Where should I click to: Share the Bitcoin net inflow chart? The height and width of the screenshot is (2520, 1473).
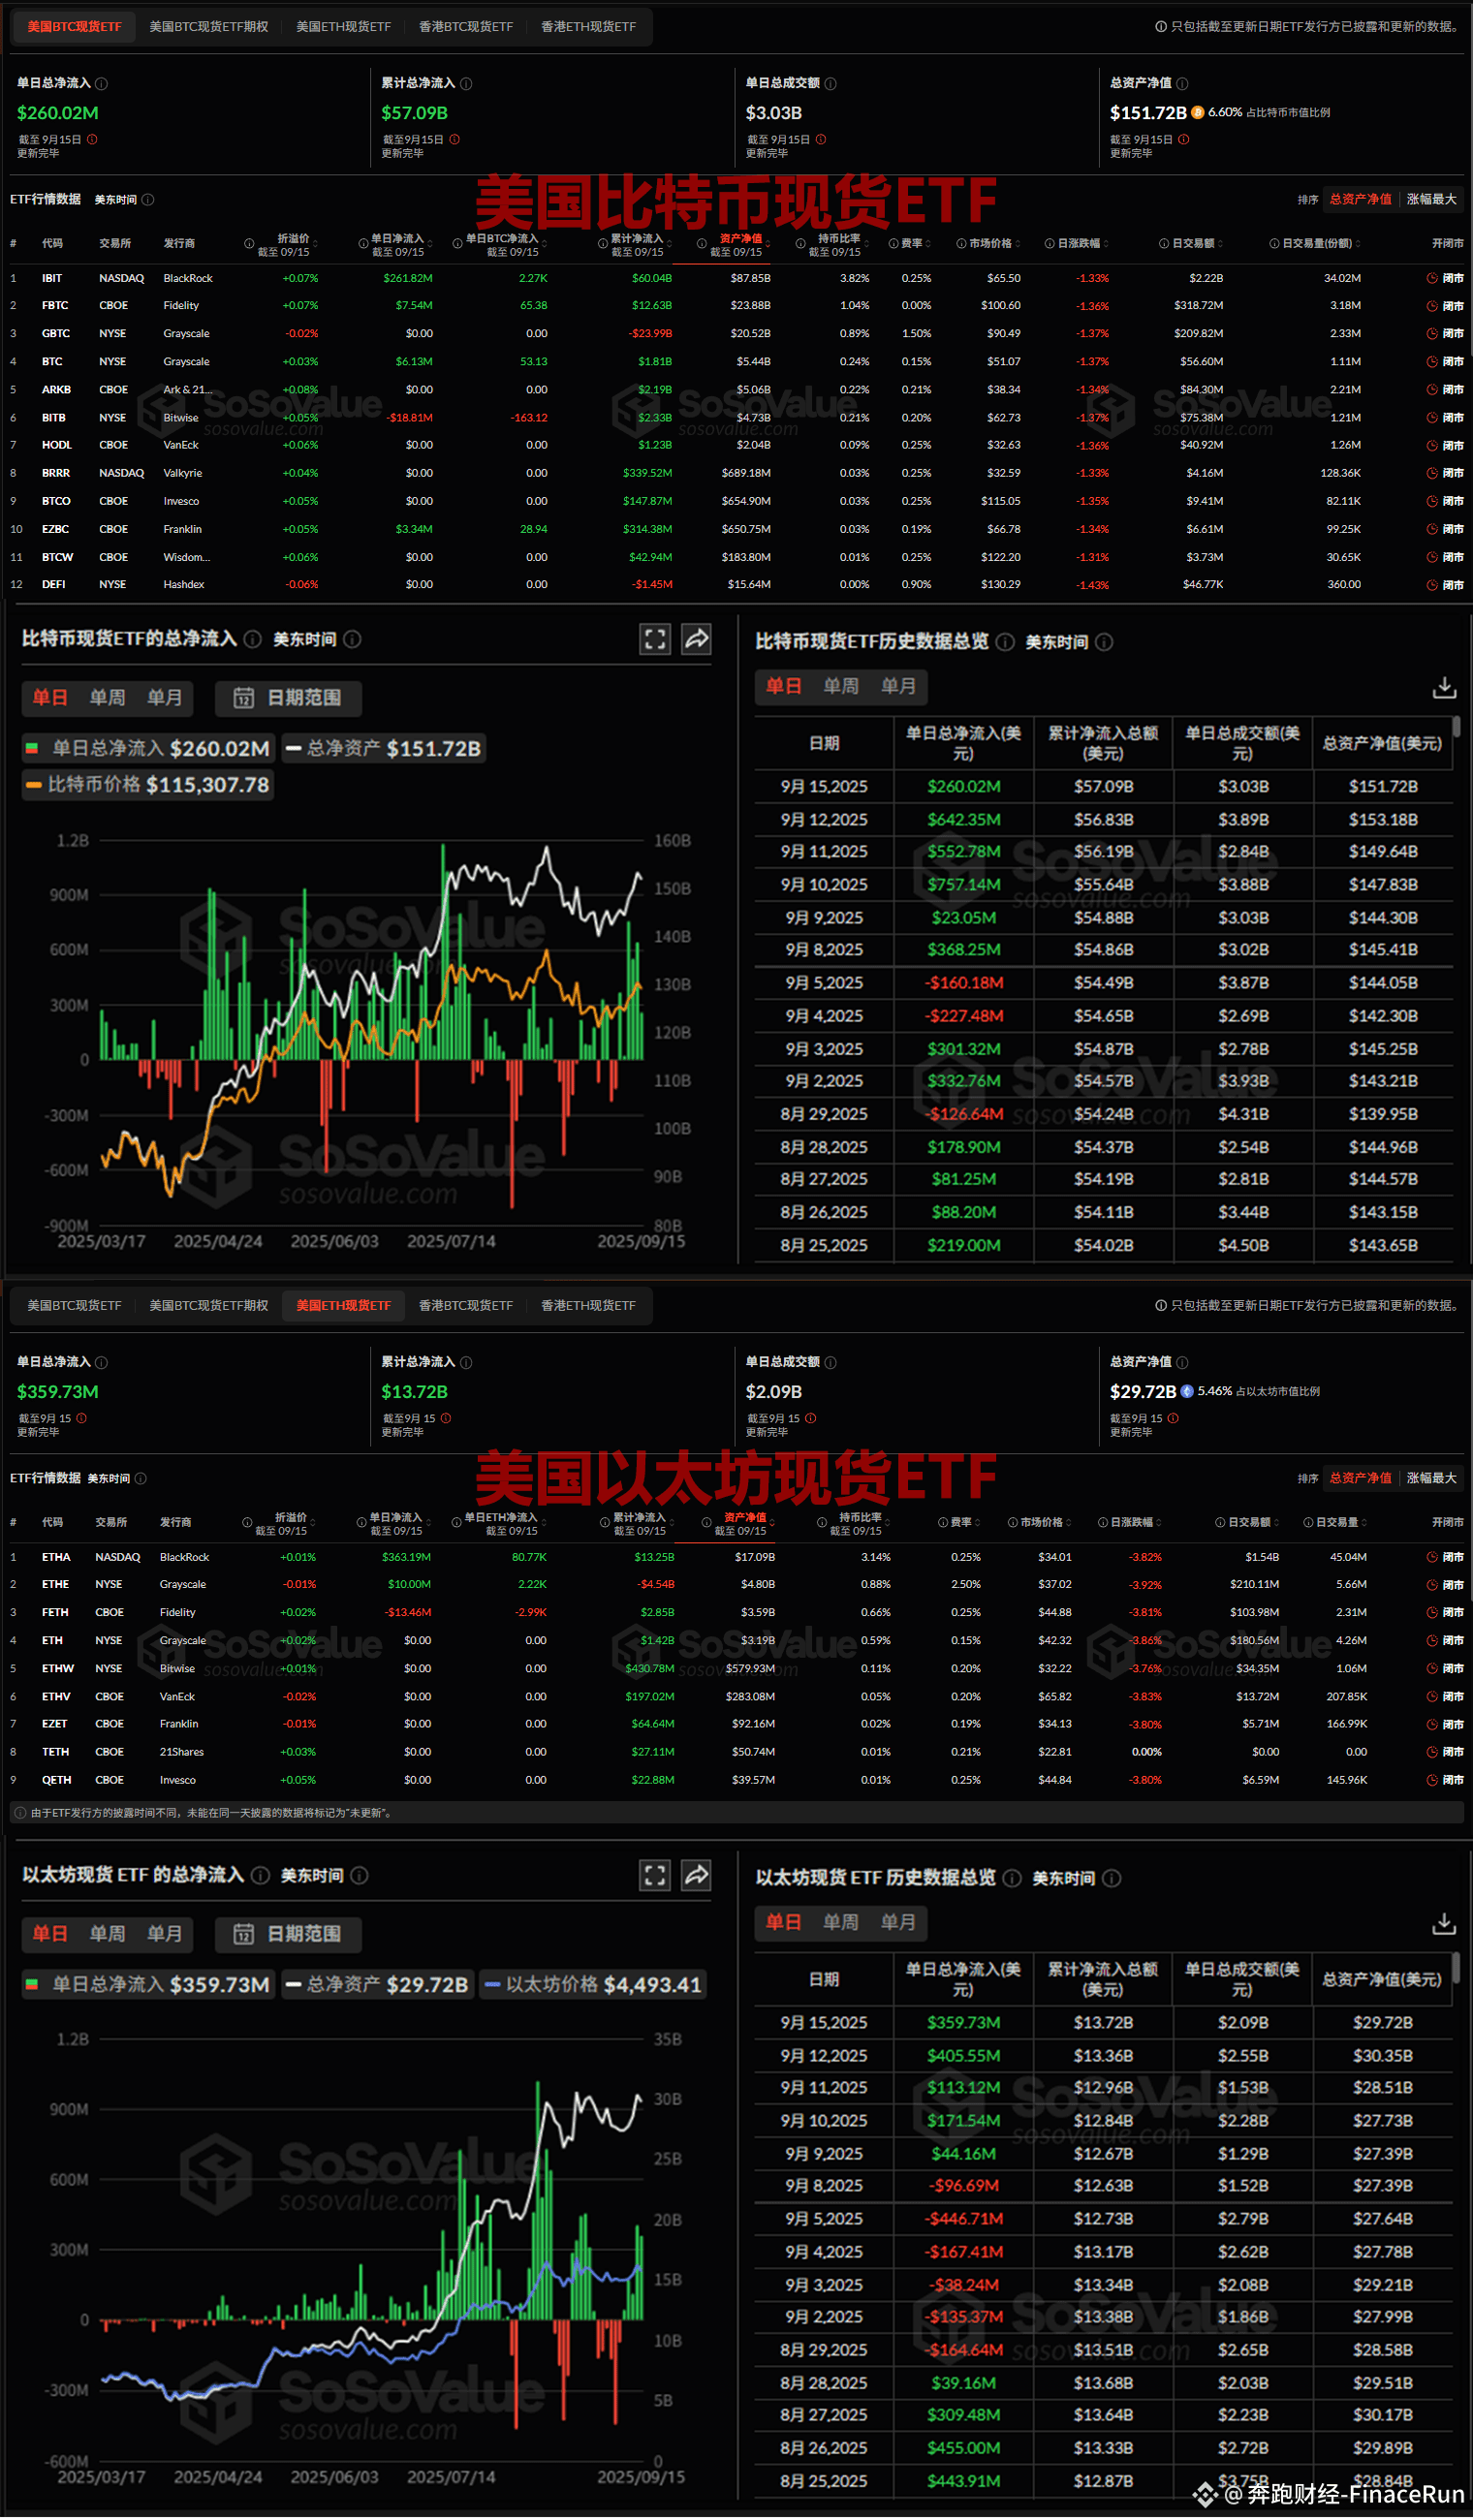click(x=696, y=640)
